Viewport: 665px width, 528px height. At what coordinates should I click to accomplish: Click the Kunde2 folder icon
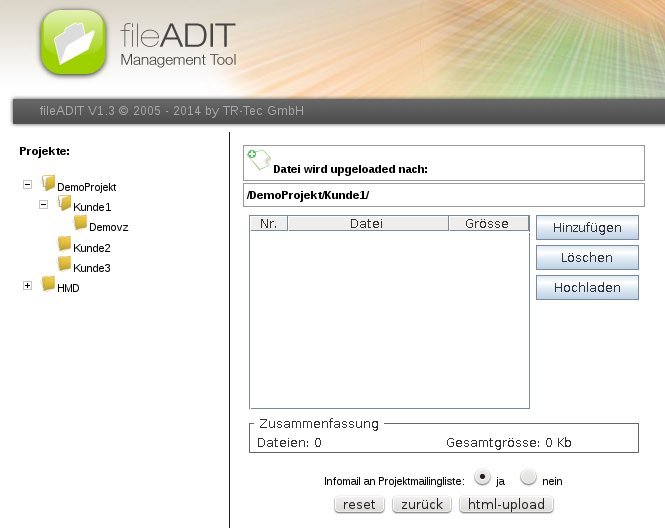click(65, 245)
